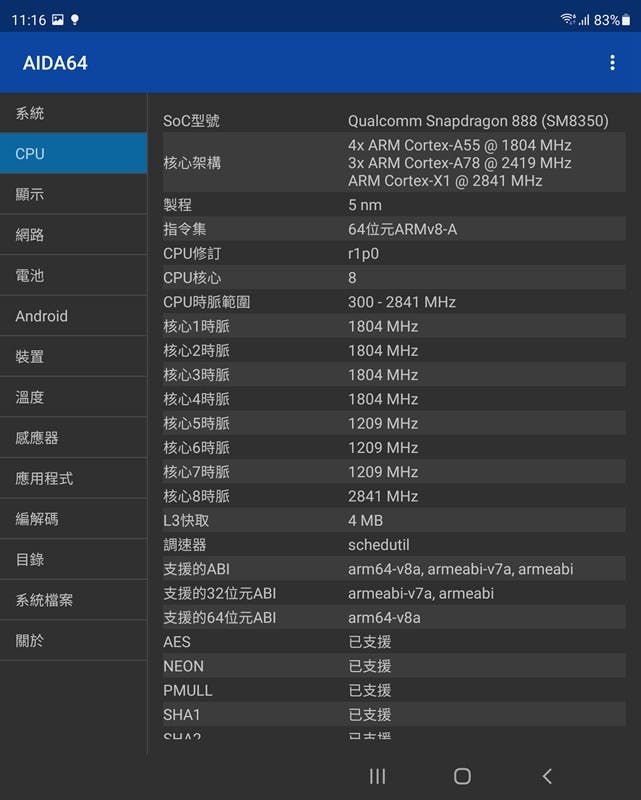Tap the image notification icon

58,19
